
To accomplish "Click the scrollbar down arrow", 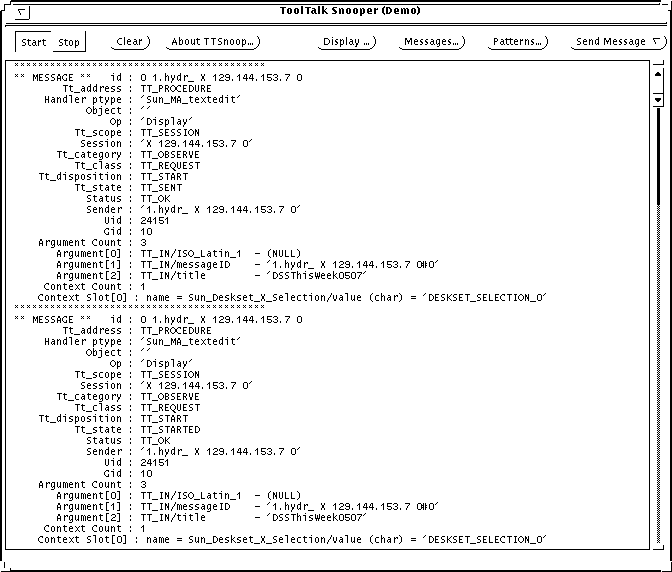I will 657,99.
